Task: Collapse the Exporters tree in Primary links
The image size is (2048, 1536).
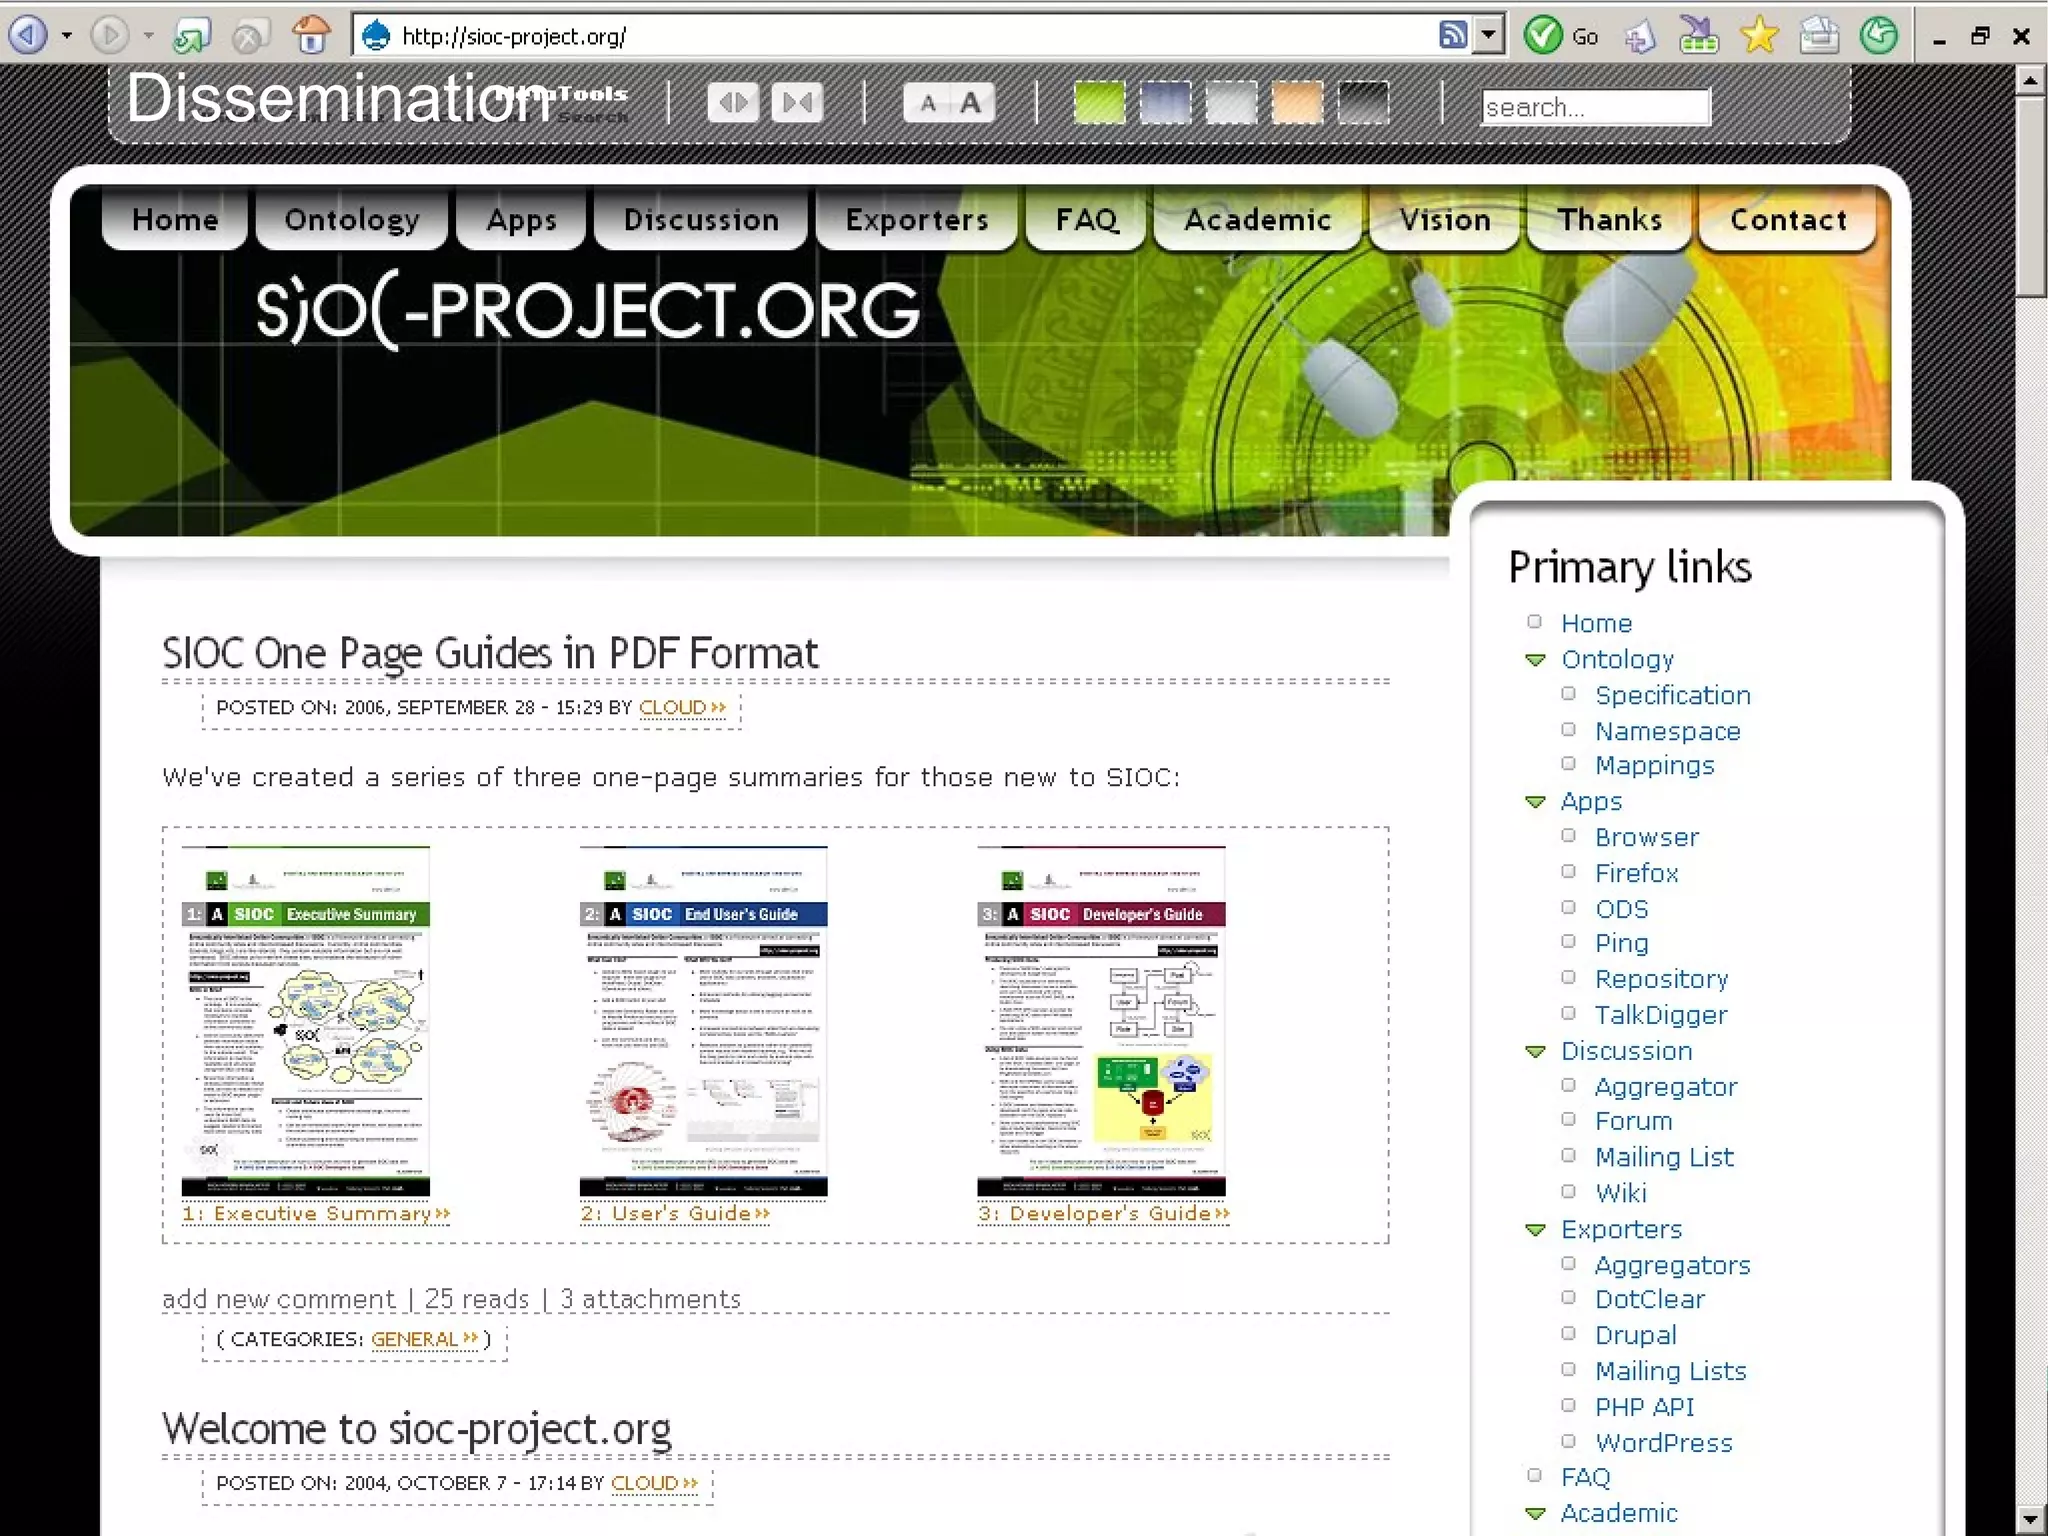Action: [1535, 1230]
